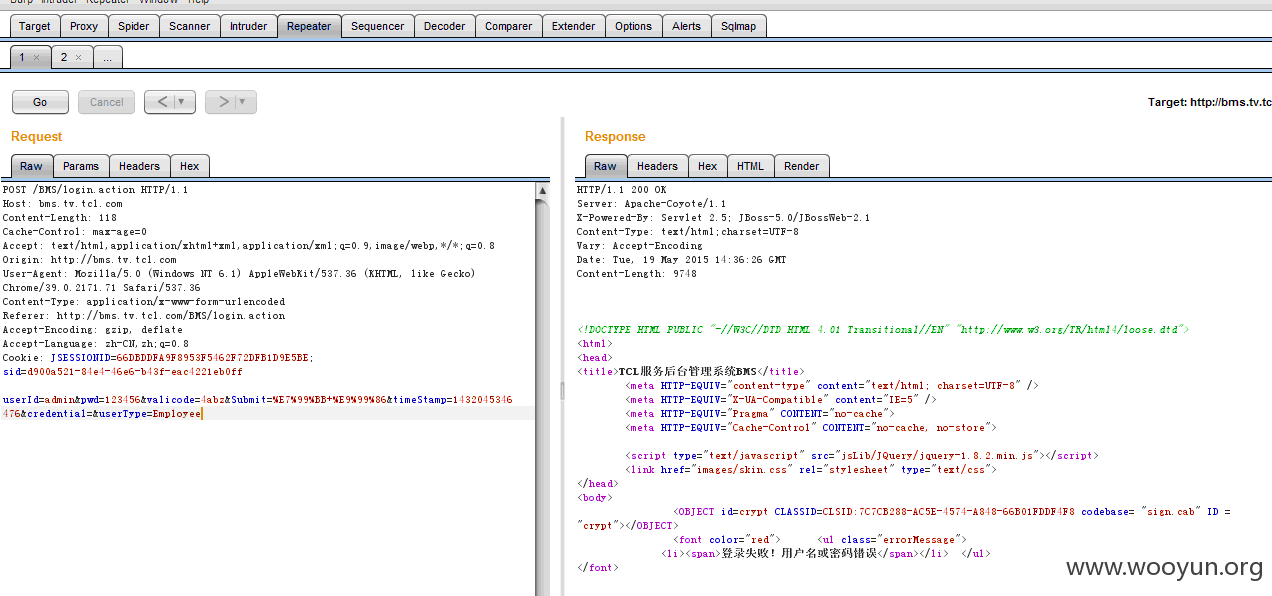Switch Response to Hex view
Viewport: 1272px width, 596px height.
click(708, 166)
